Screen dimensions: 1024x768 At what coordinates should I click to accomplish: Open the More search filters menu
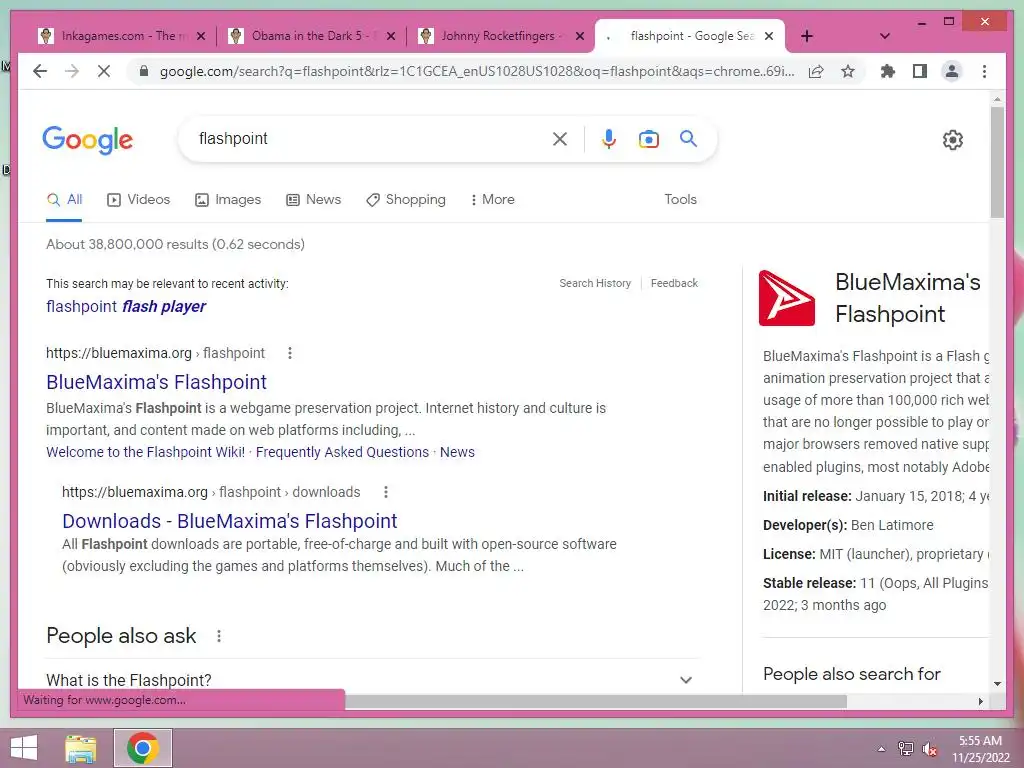point(492,199)
